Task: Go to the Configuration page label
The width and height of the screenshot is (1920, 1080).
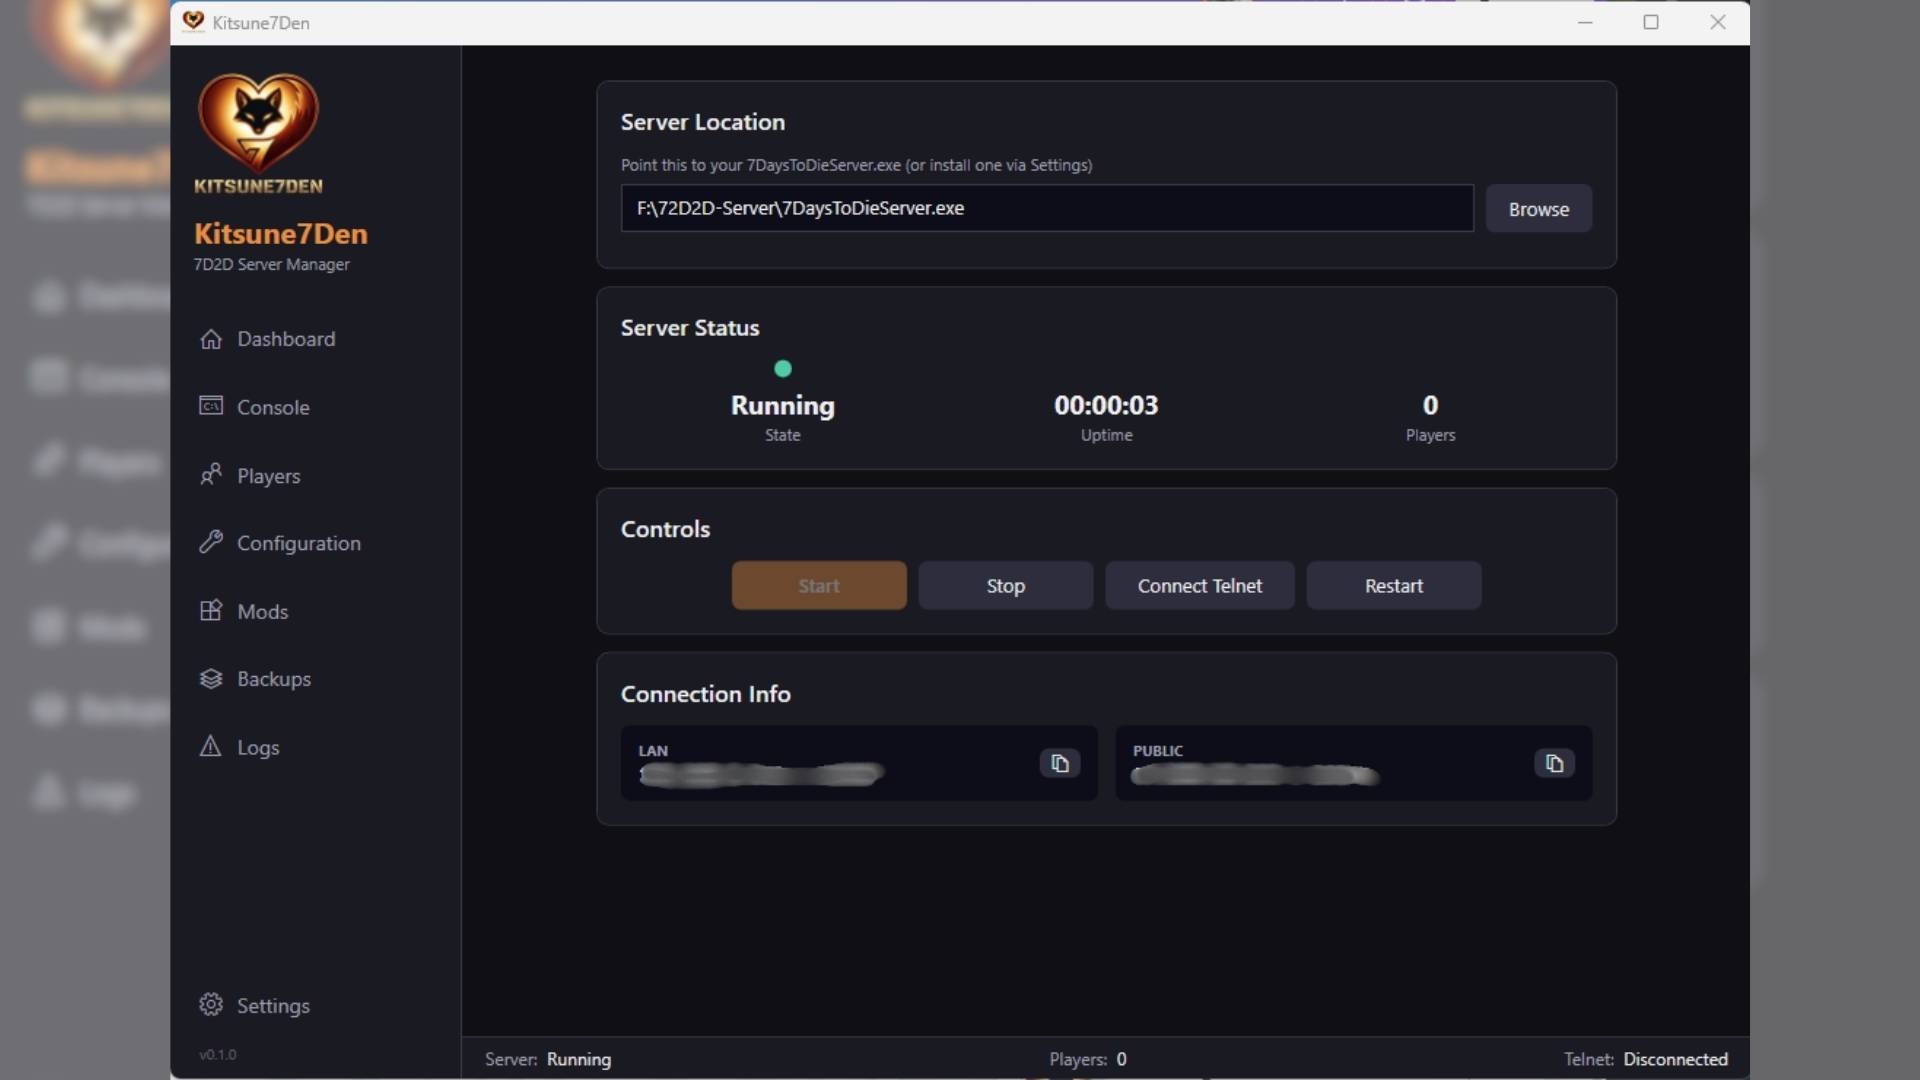Action: click(x=298, y=543)
